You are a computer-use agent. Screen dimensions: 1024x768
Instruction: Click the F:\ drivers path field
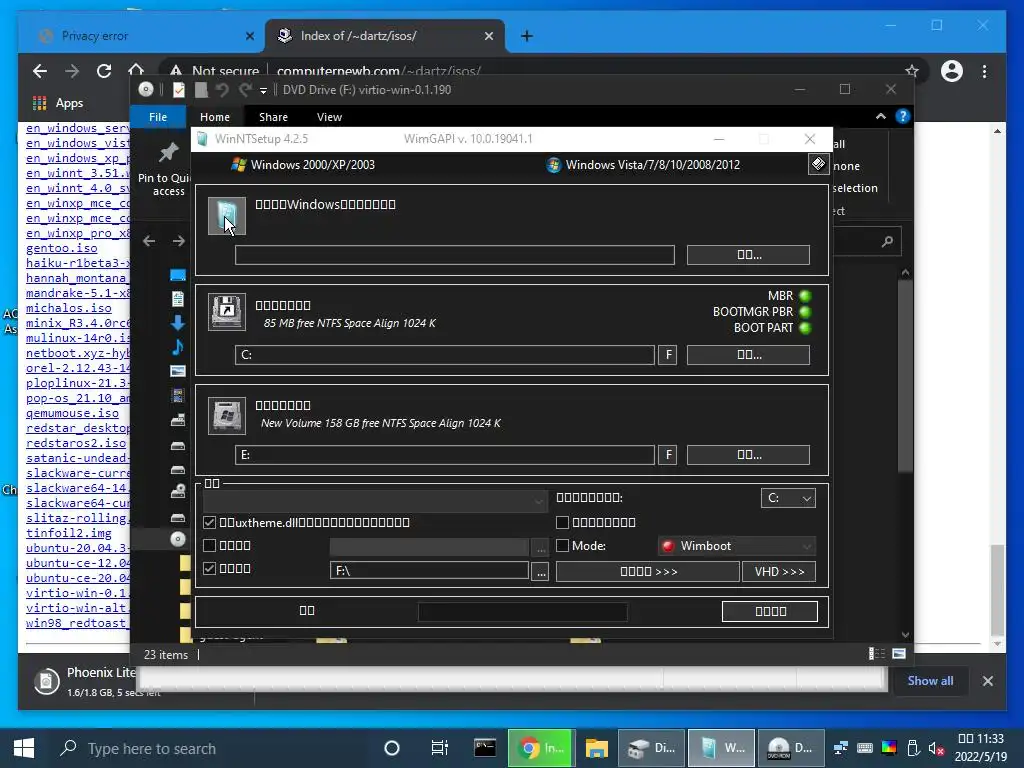coord(429,571)
